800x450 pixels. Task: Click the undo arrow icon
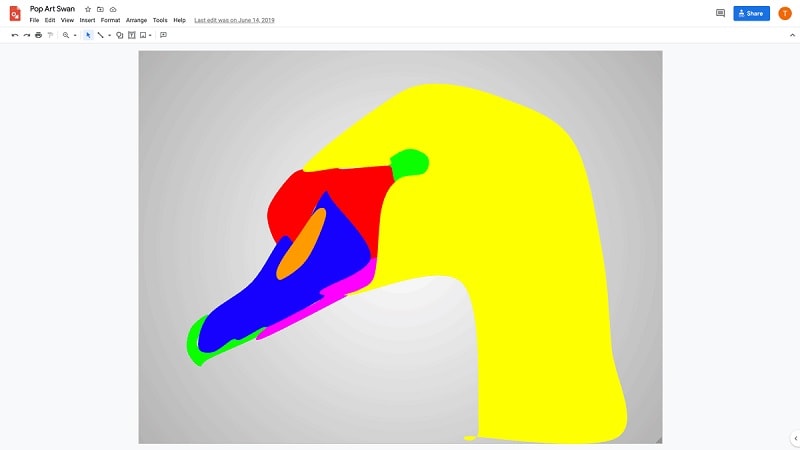pyautogui.click(x=15, y=35)
